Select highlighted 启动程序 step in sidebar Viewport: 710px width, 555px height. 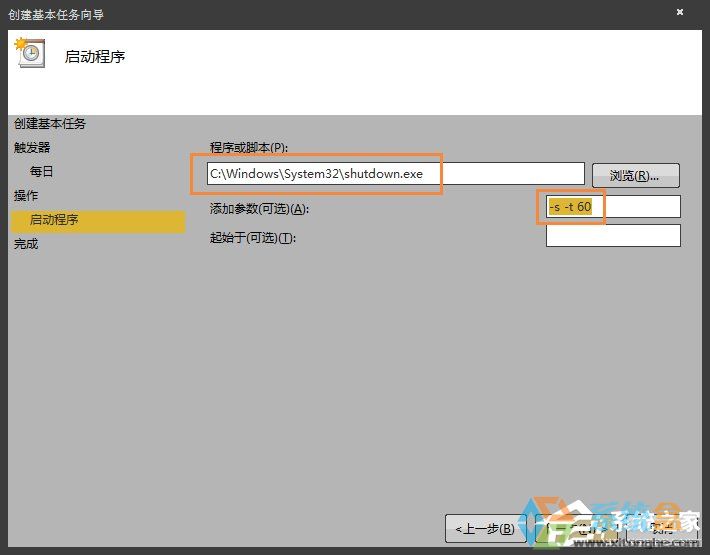pos(54,220)
